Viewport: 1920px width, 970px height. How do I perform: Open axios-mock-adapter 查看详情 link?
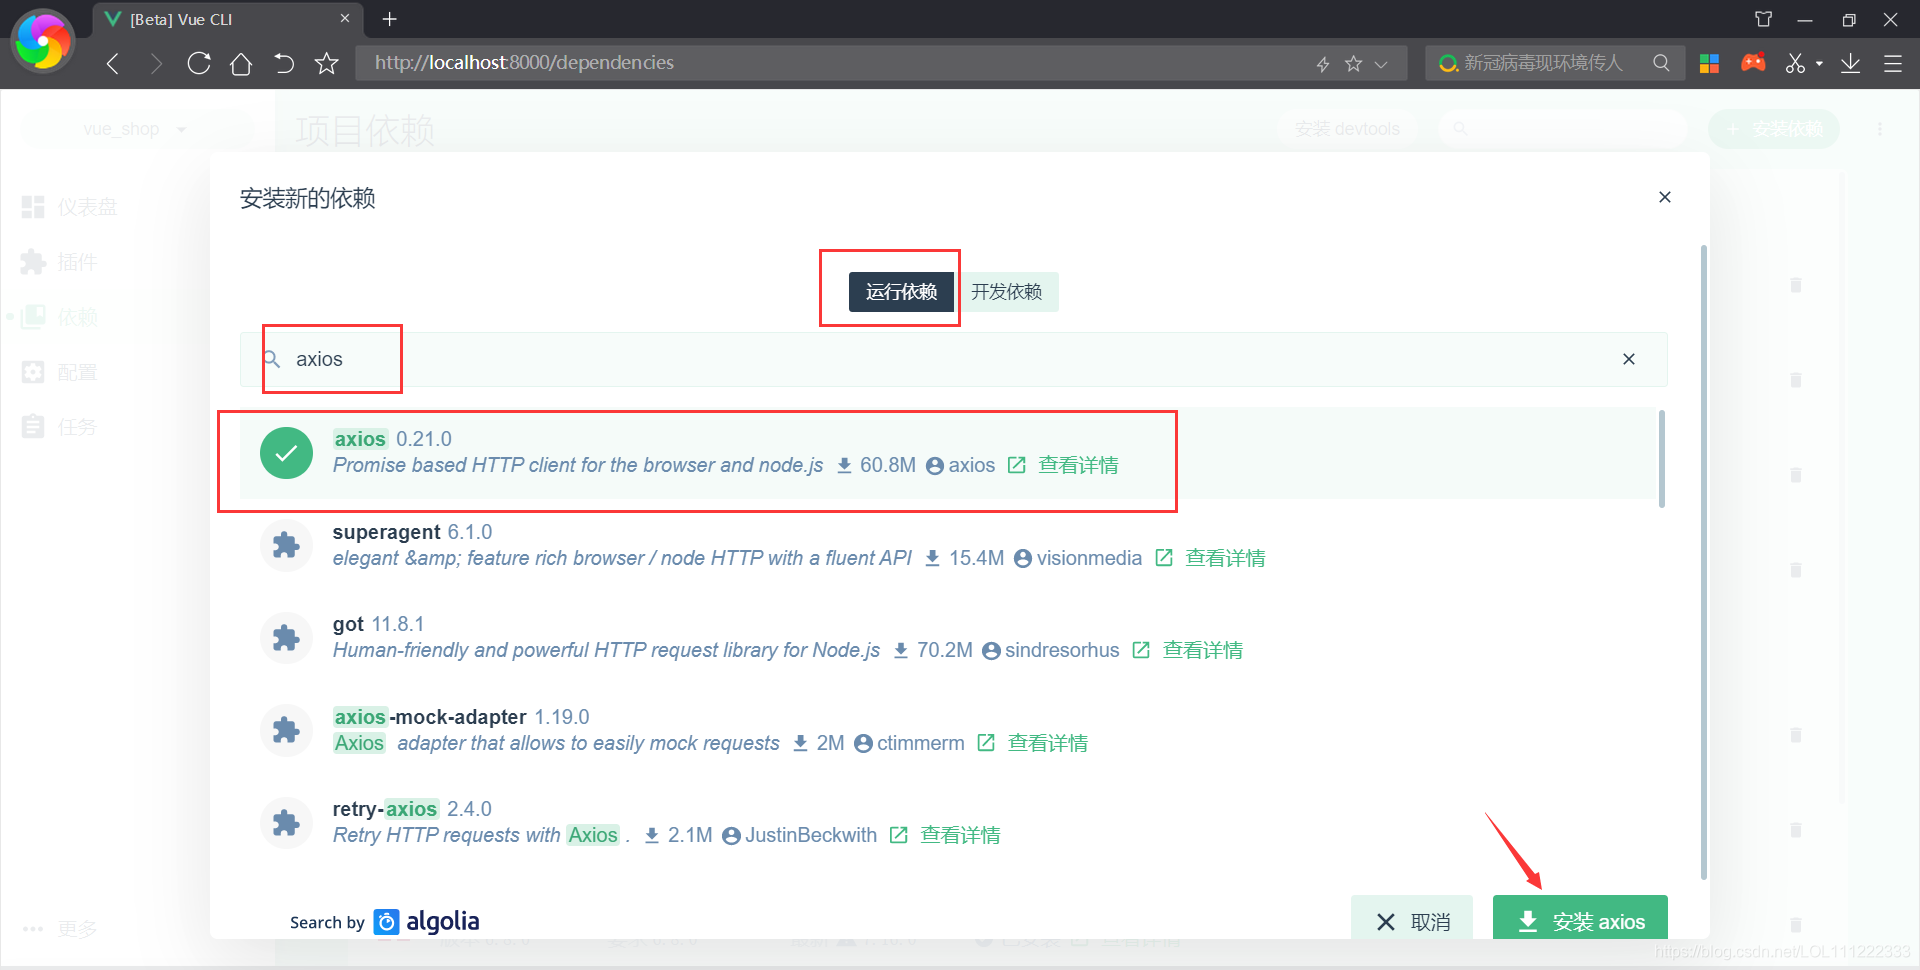[1047, 743]
